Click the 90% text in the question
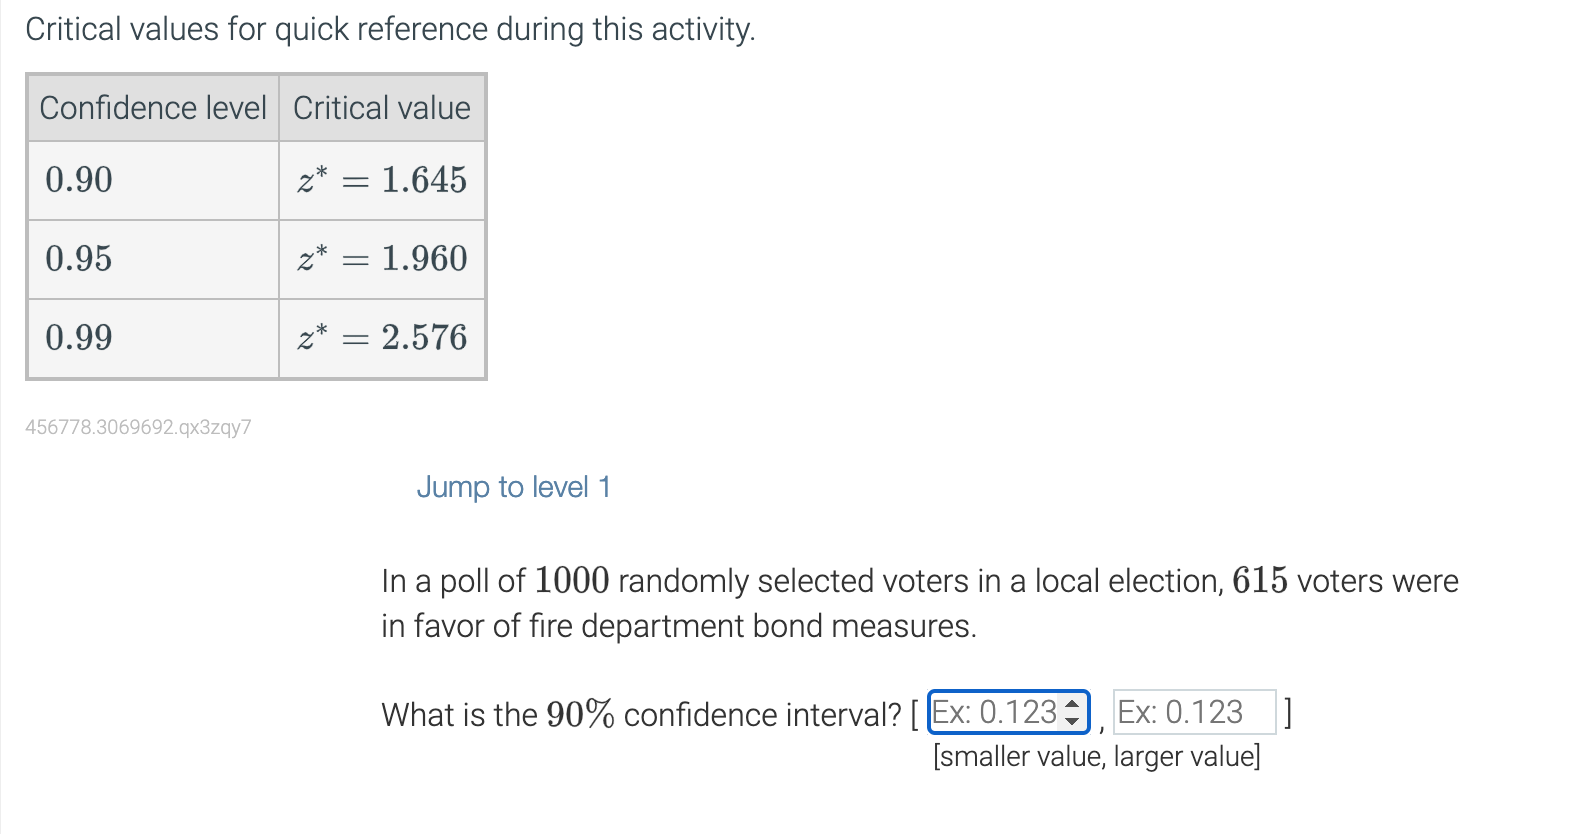The width and height of the screenshot is (1594, 834). [x=580, y=714]
